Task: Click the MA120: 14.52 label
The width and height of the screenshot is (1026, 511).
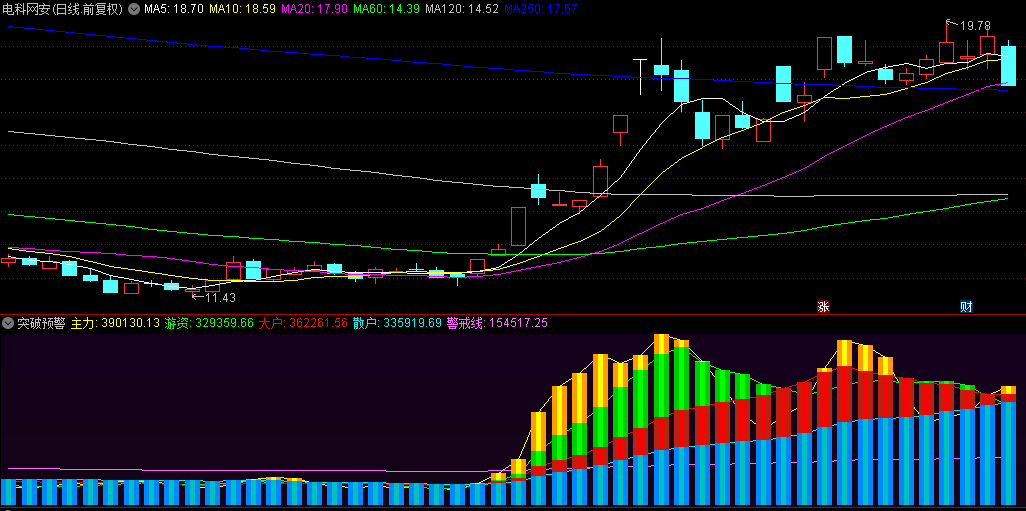Action: pos(463,9)
